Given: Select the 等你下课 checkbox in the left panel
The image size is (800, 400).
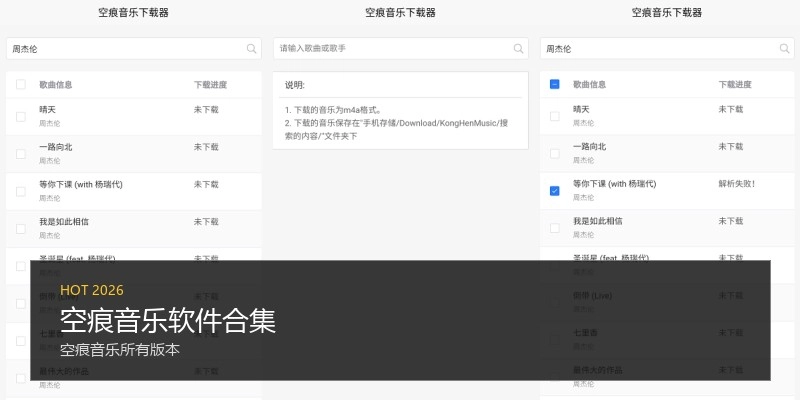Looking at the screenshot, I should tap(20, 191).
